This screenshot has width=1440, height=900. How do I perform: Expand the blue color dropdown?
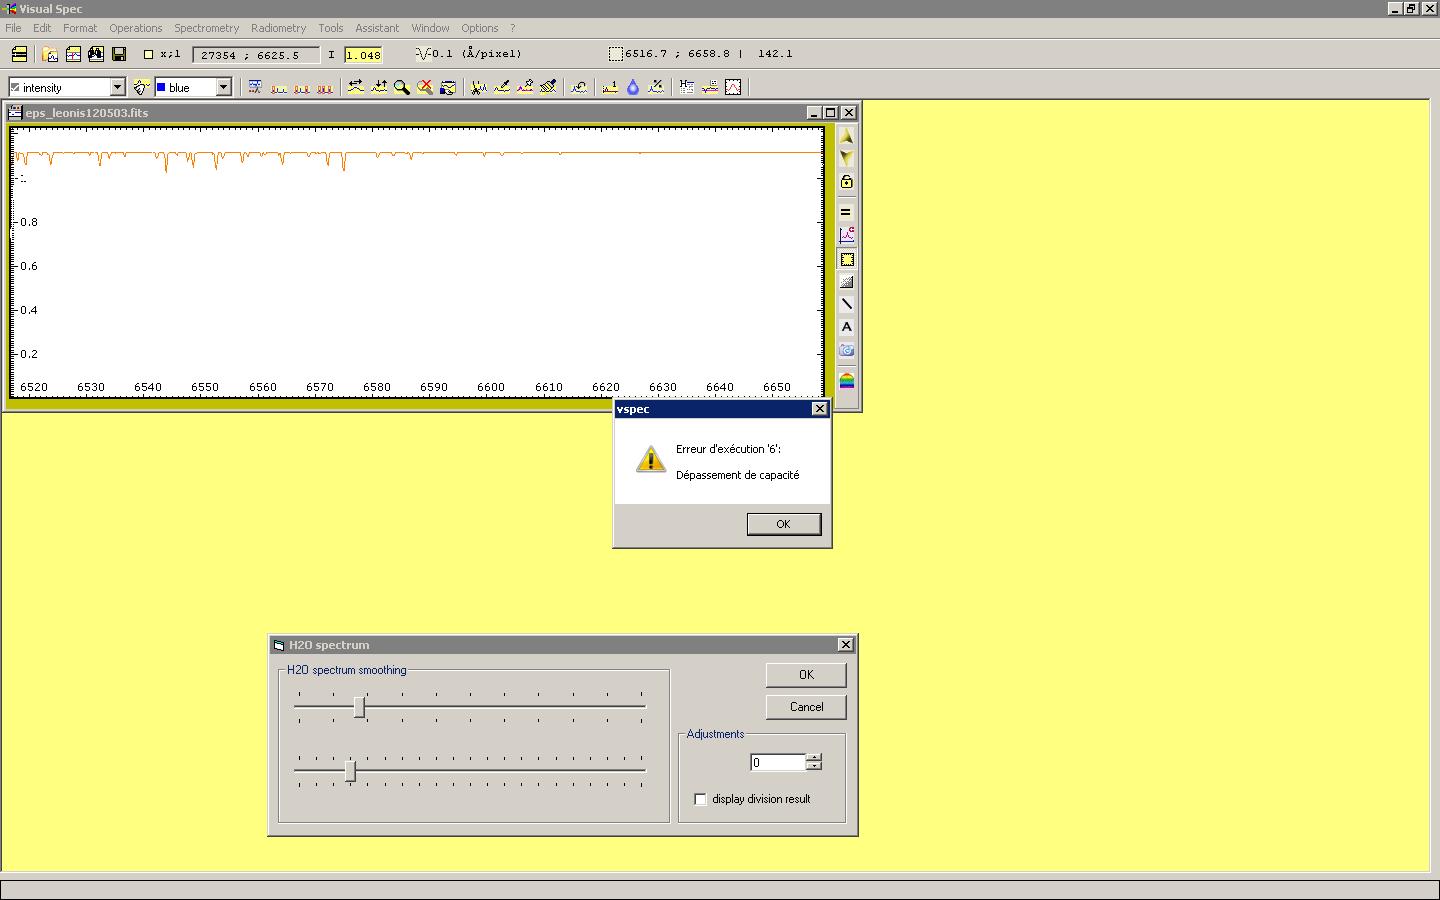(x=223, y=88)
